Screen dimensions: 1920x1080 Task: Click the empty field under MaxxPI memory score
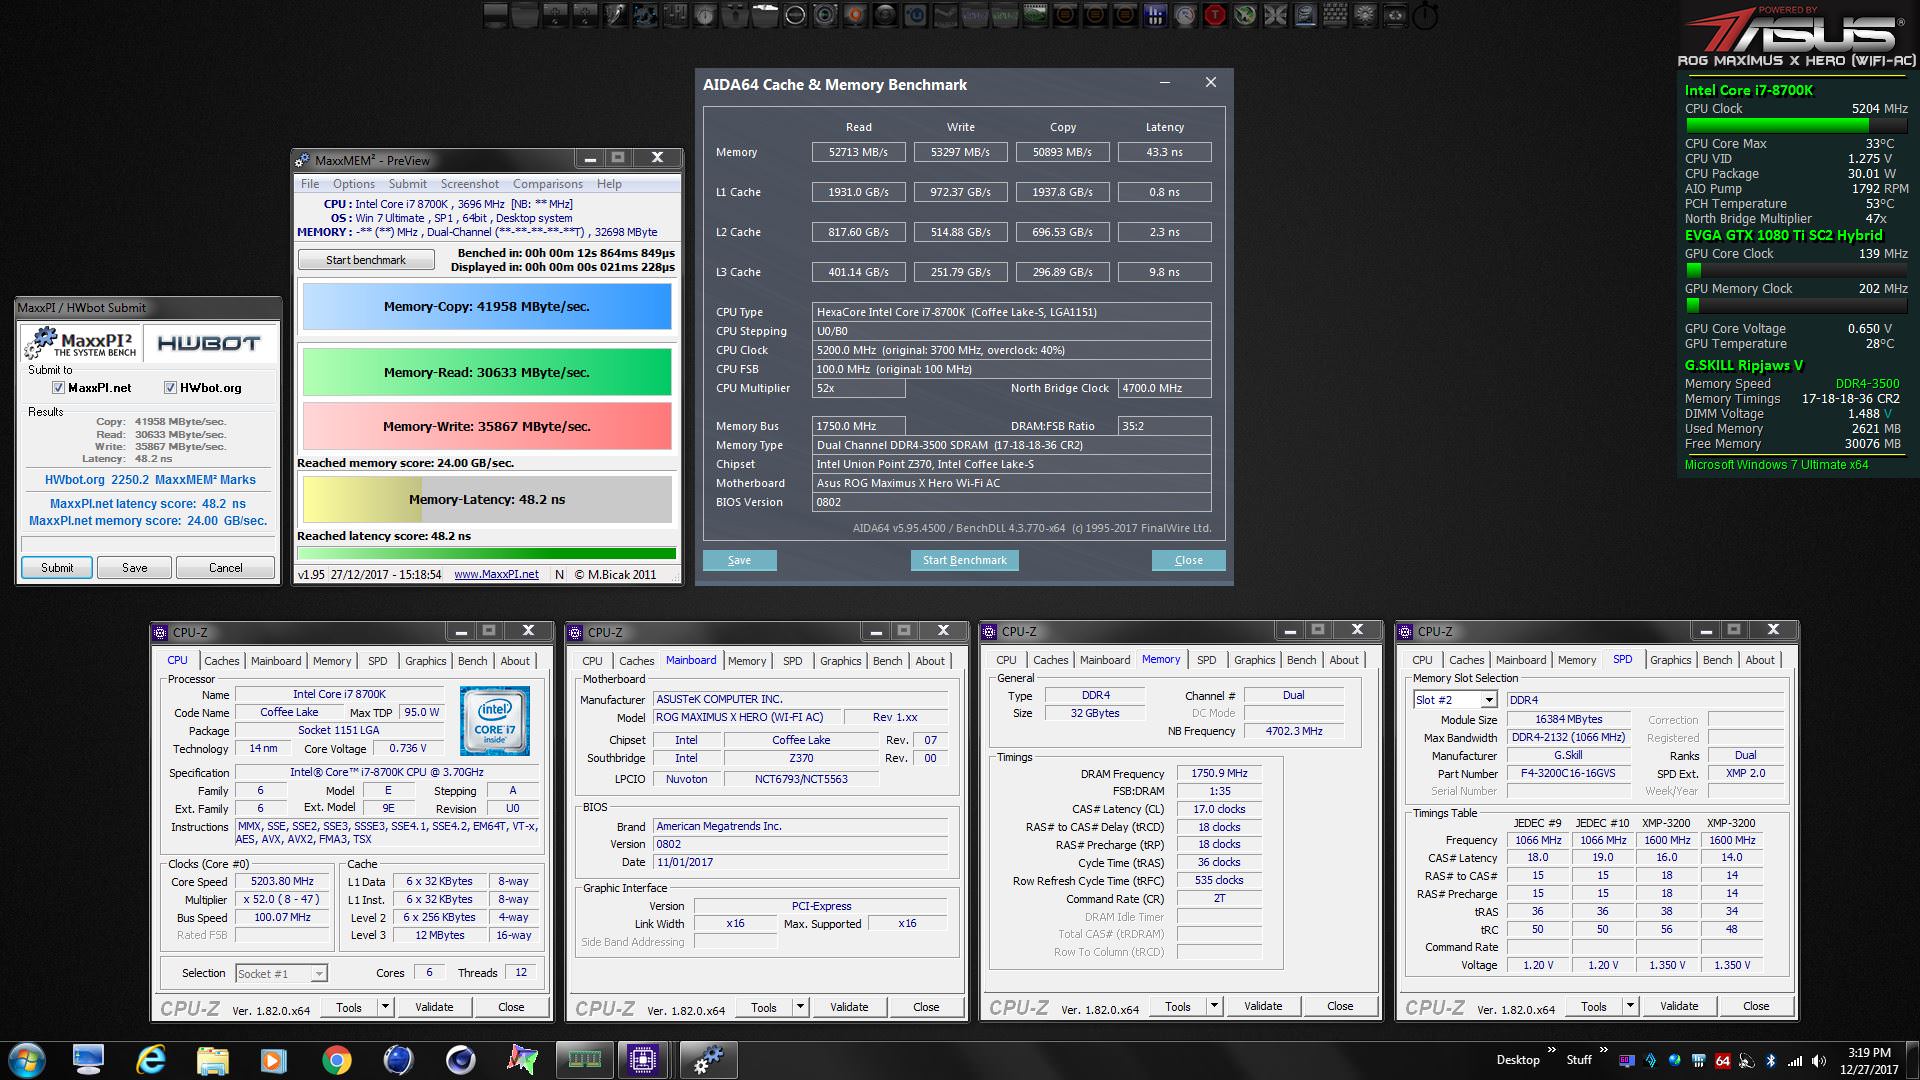(148, 544)
